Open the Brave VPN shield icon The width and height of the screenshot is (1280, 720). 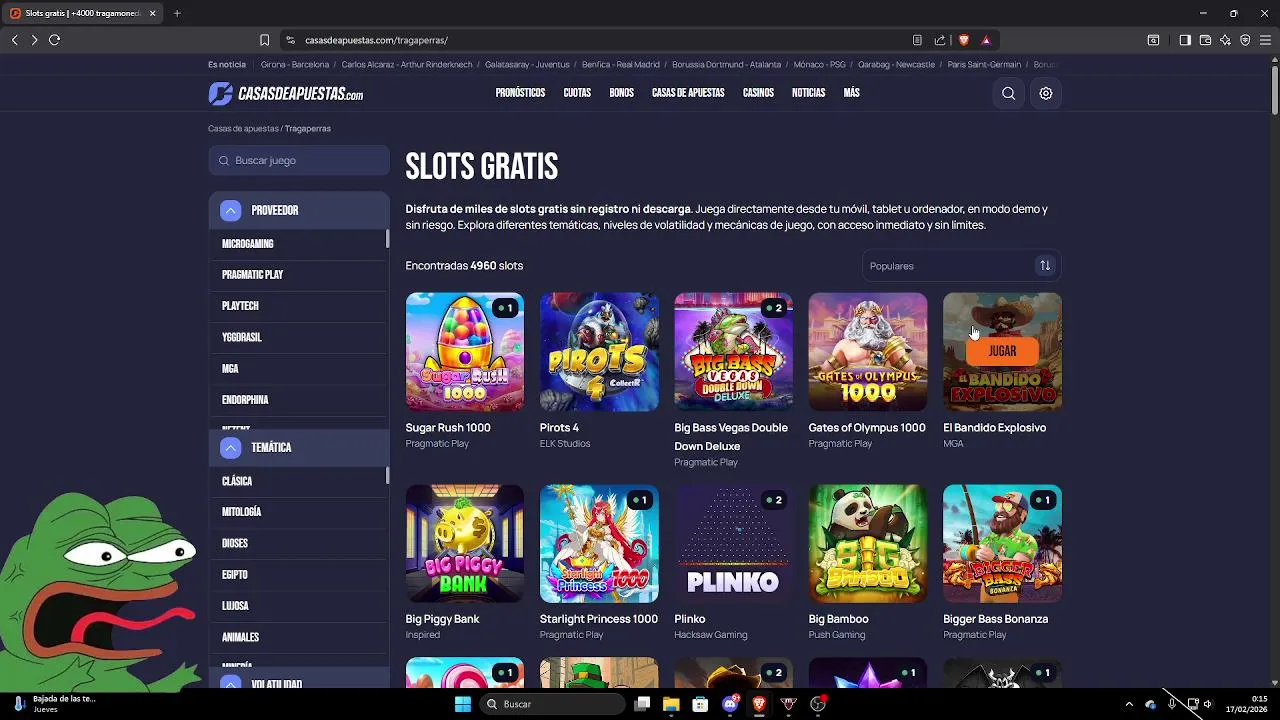click(1245, 40)
